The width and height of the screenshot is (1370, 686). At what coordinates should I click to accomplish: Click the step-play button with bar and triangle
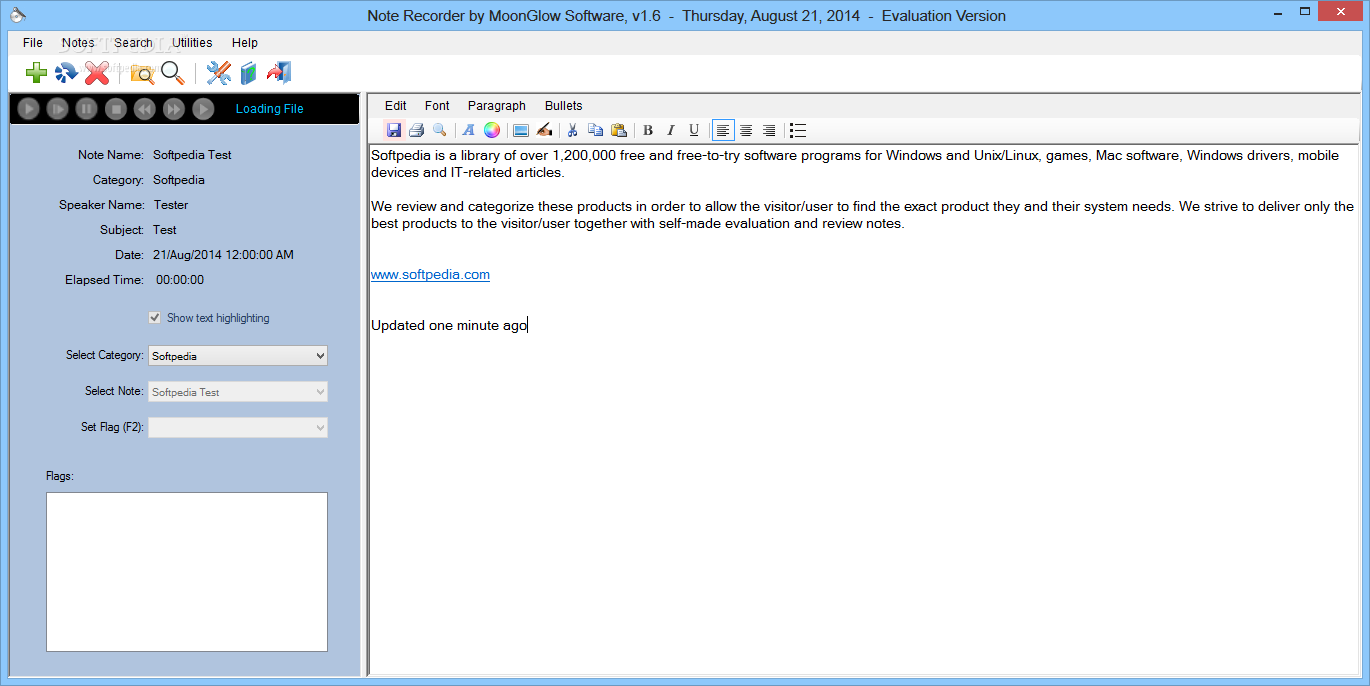[58, 109]
